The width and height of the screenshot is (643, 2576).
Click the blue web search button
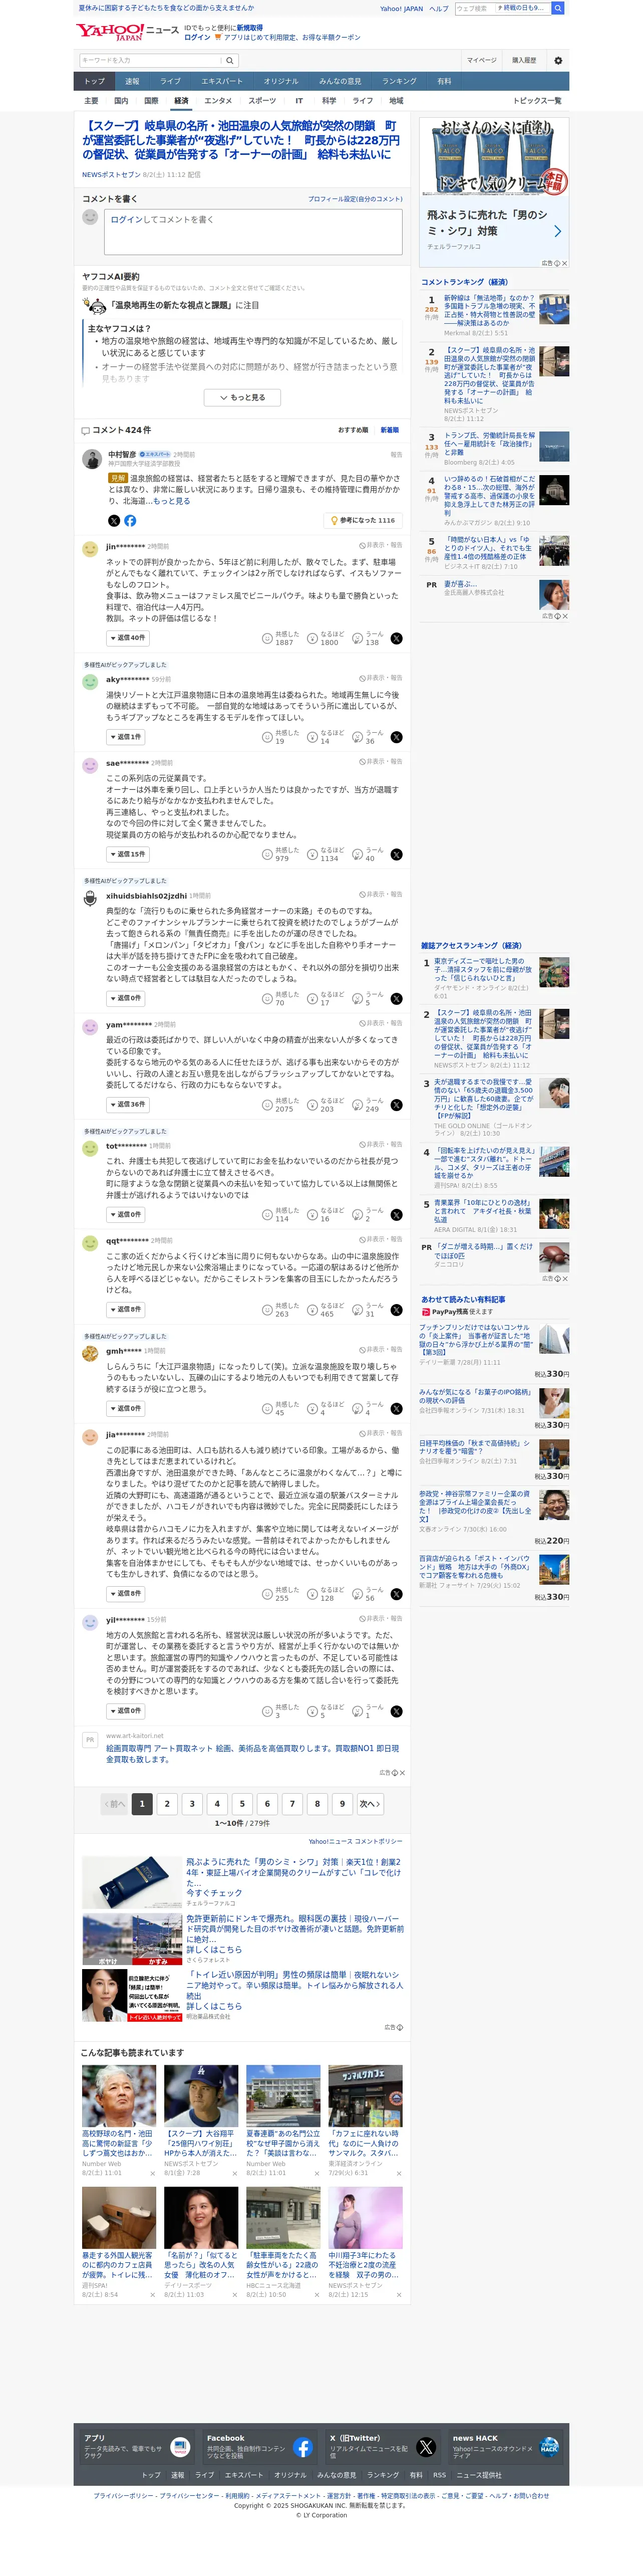click(558, 8)
